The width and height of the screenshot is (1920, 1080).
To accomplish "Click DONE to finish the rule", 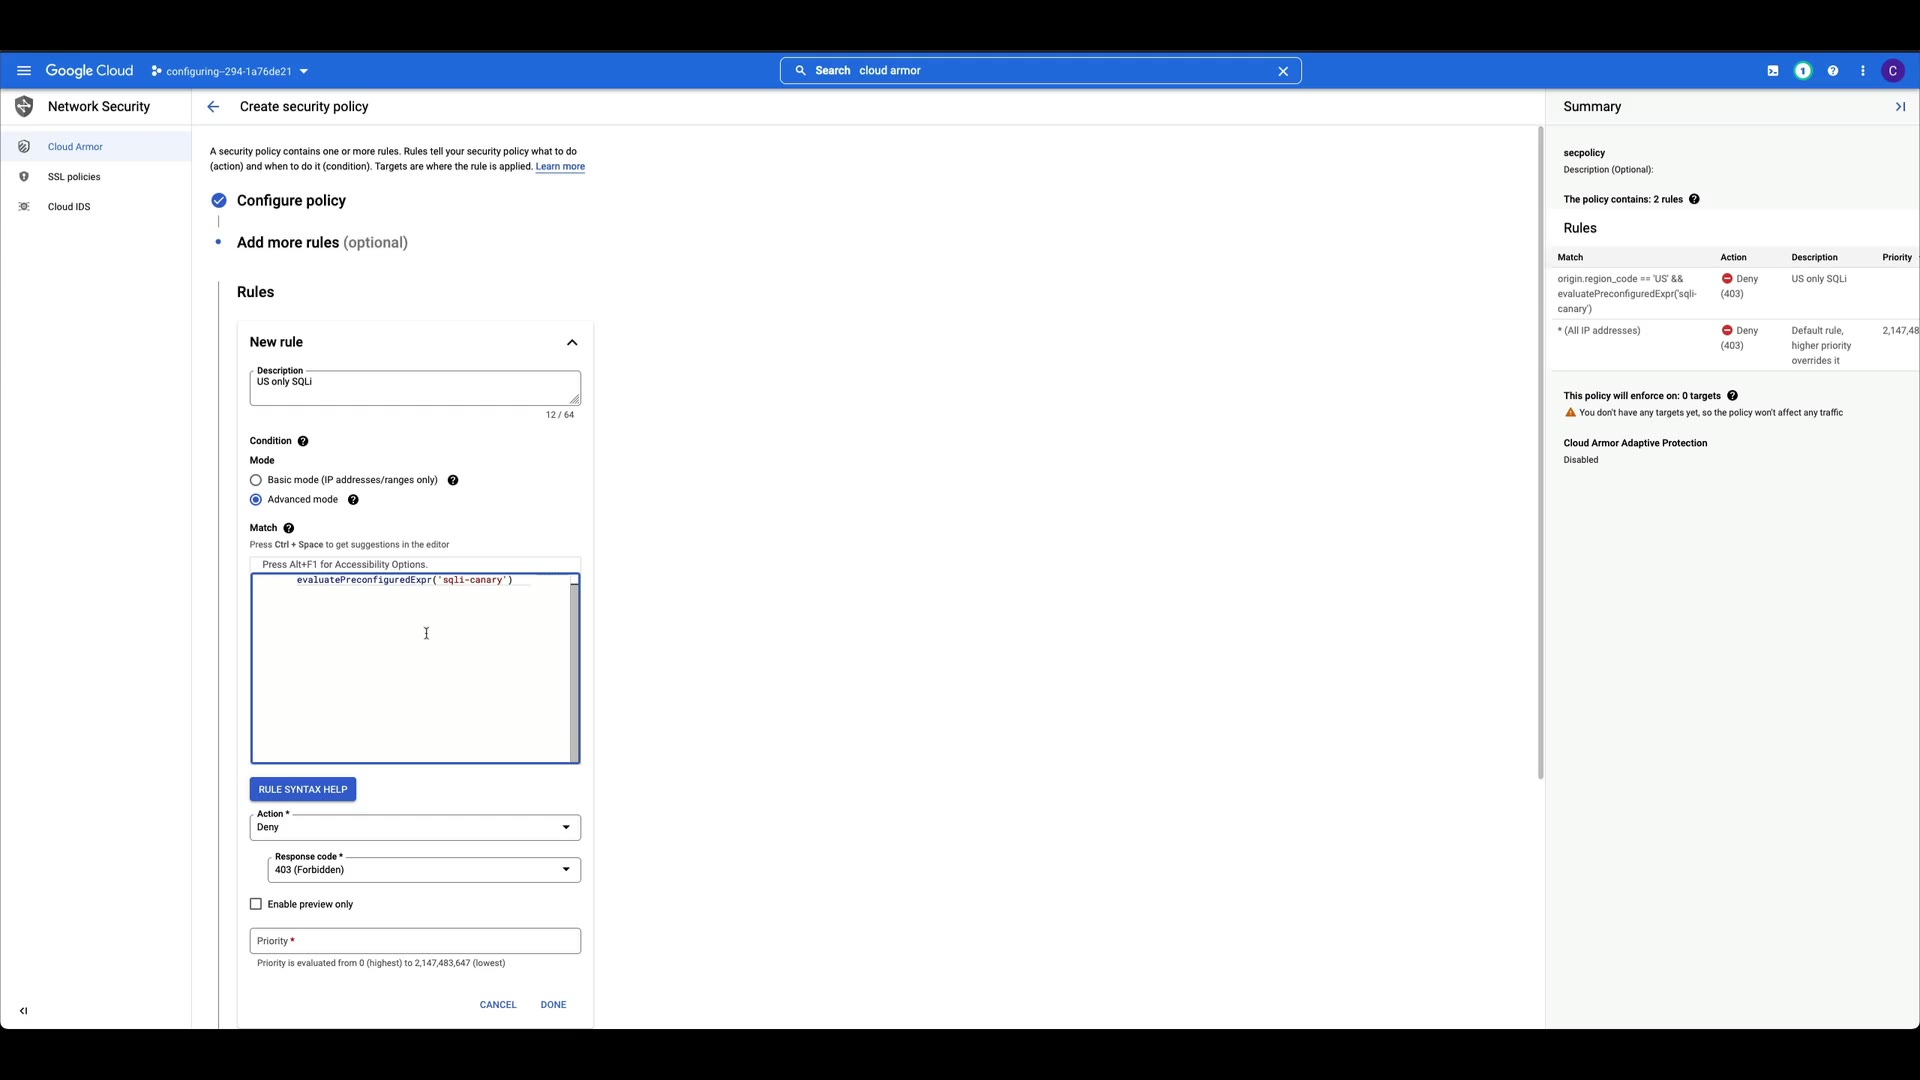I will pyautogui.click(x=553, y=1005).
